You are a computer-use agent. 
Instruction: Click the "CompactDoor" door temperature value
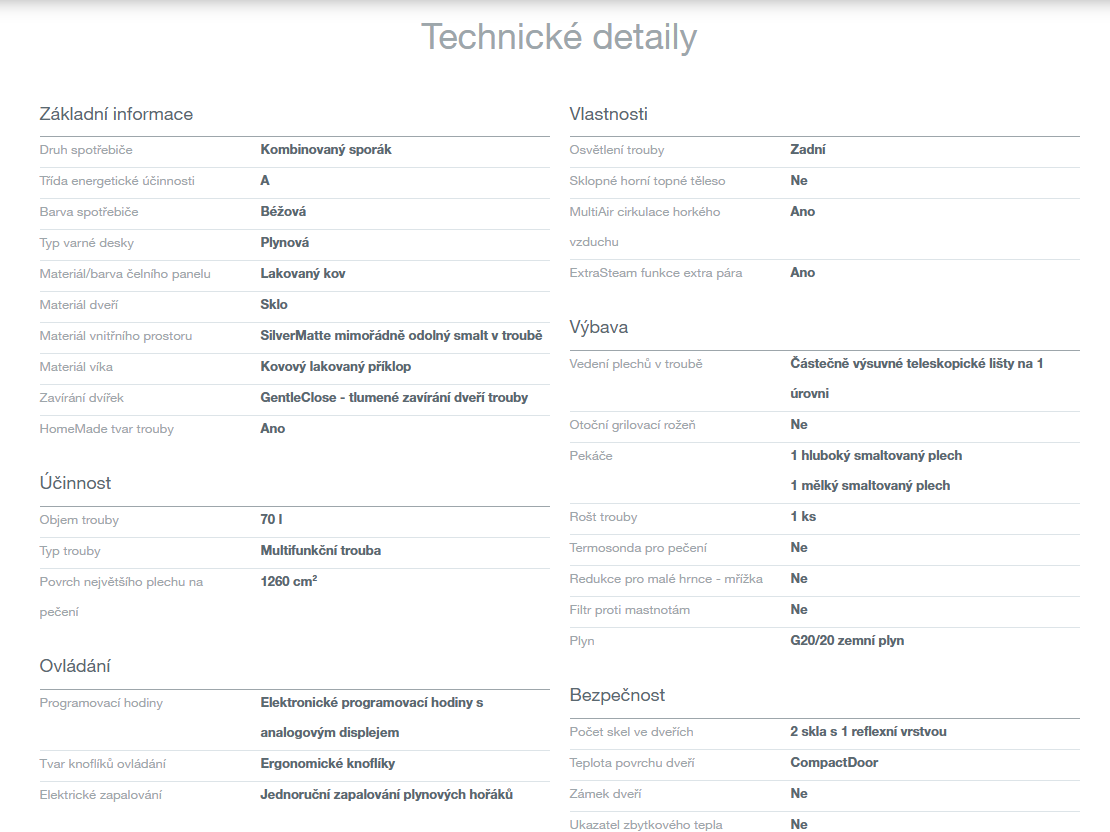click(x=834, y=763)
